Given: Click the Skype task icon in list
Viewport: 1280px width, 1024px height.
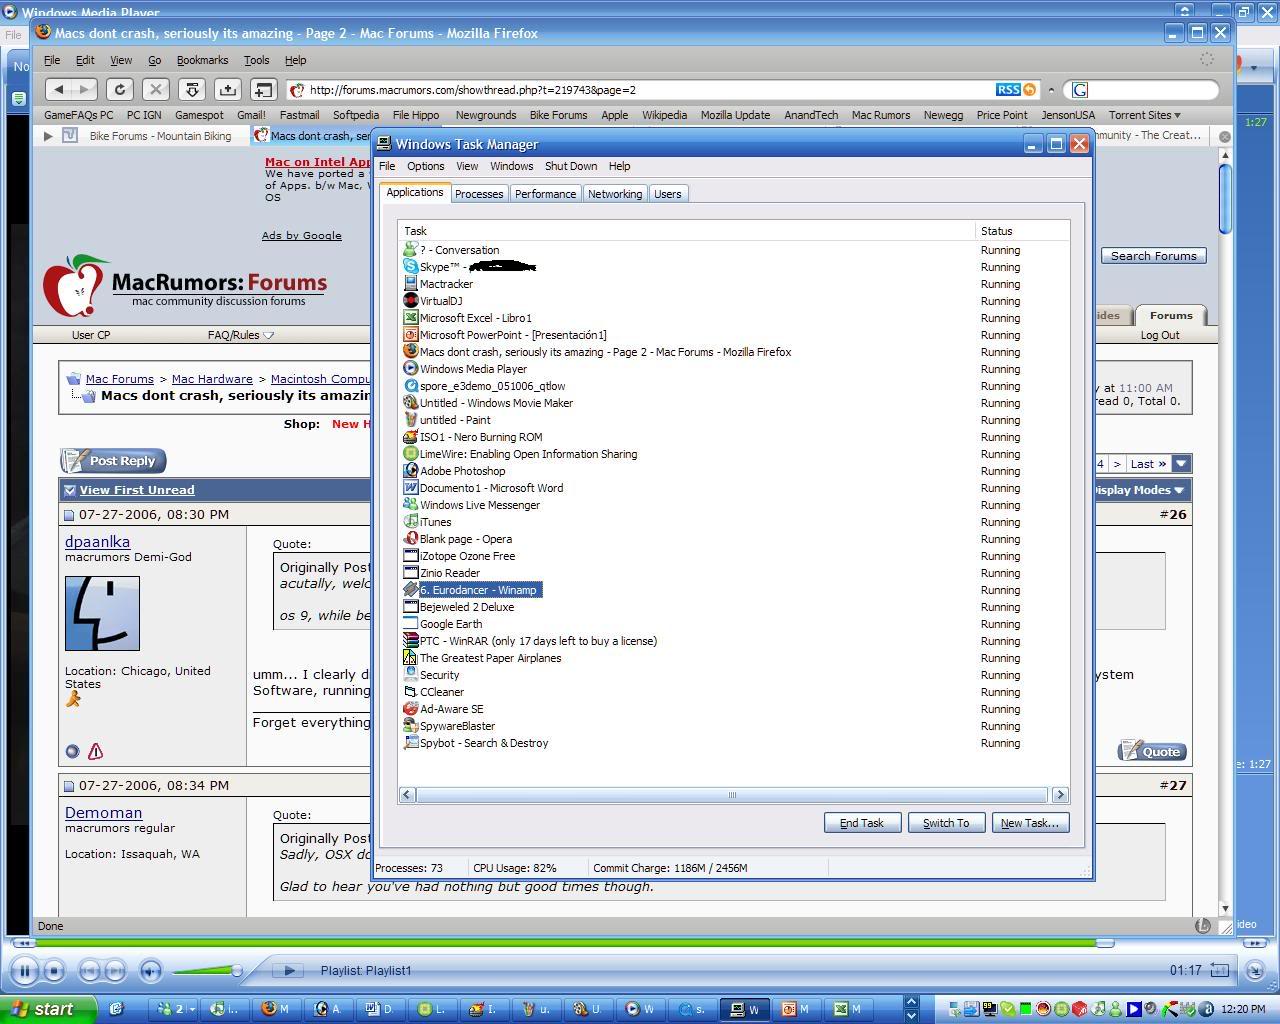Looking at the screenshot, I should 410,267.
